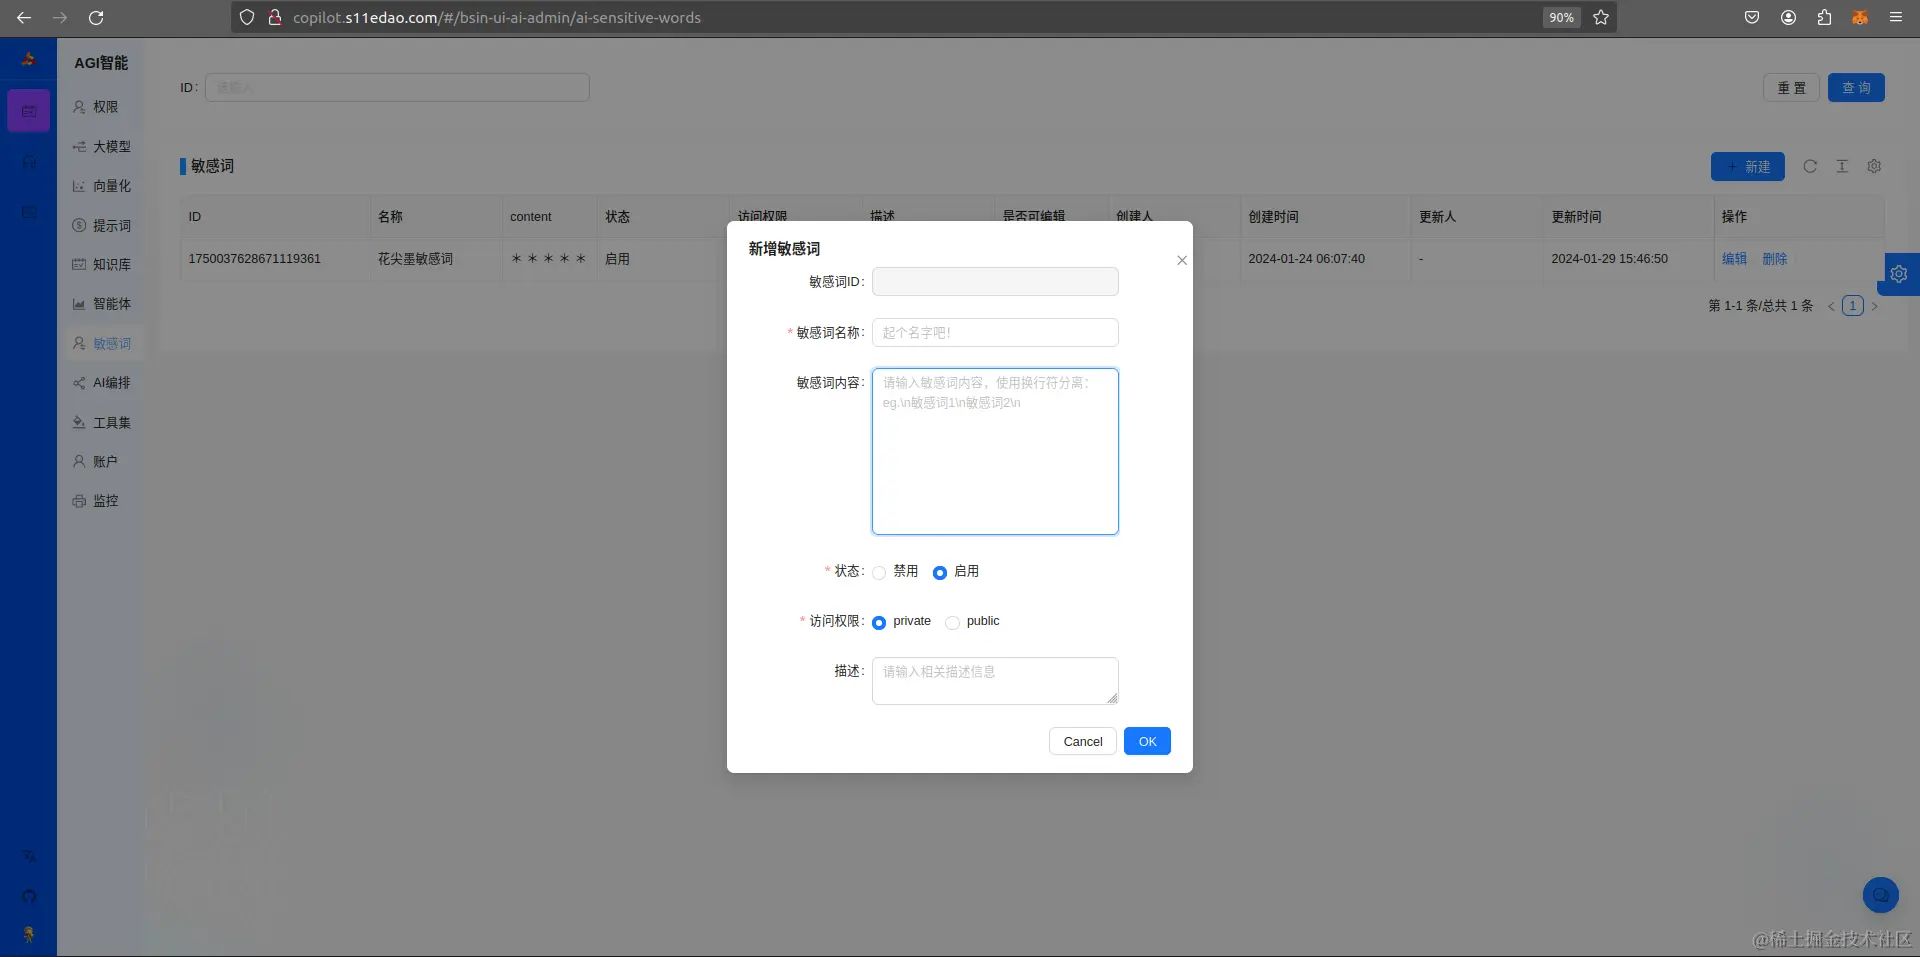The width and height of the screenshot is (1920, 957).
Task: Click the lock icon in address bar
Action: [274, 18]
